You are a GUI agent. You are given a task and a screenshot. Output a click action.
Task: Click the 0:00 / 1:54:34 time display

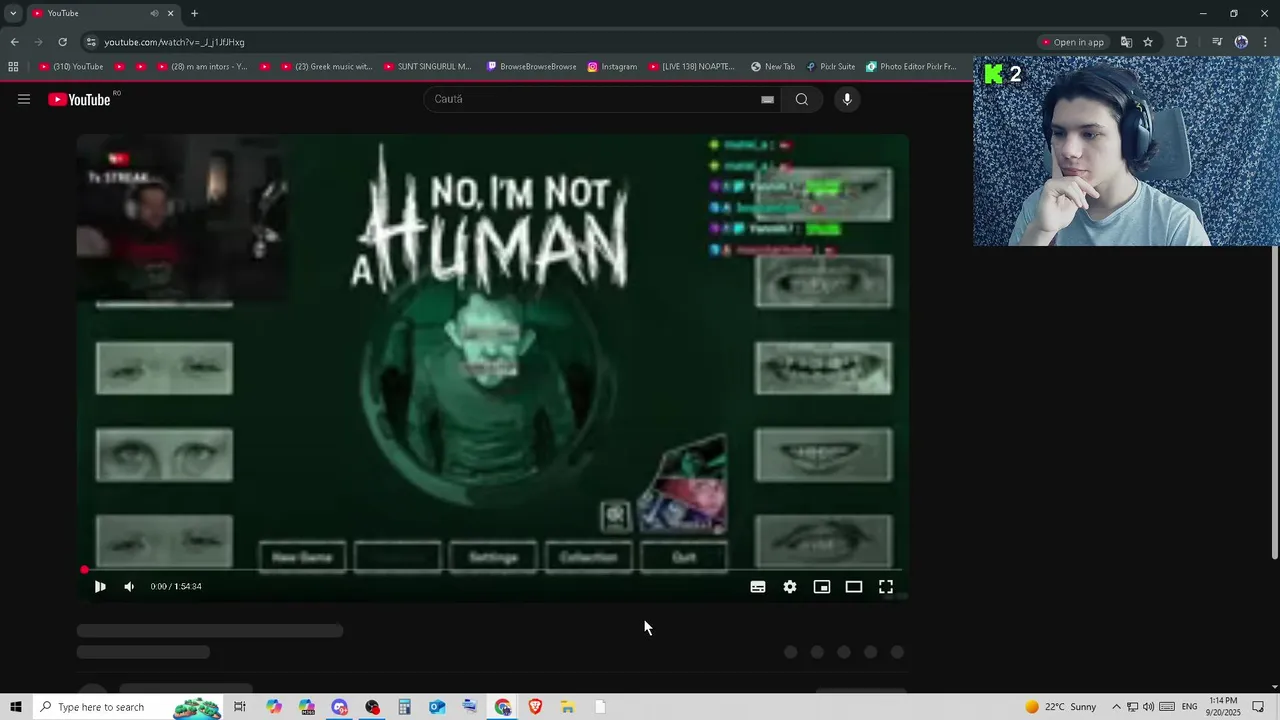[176, 587]
